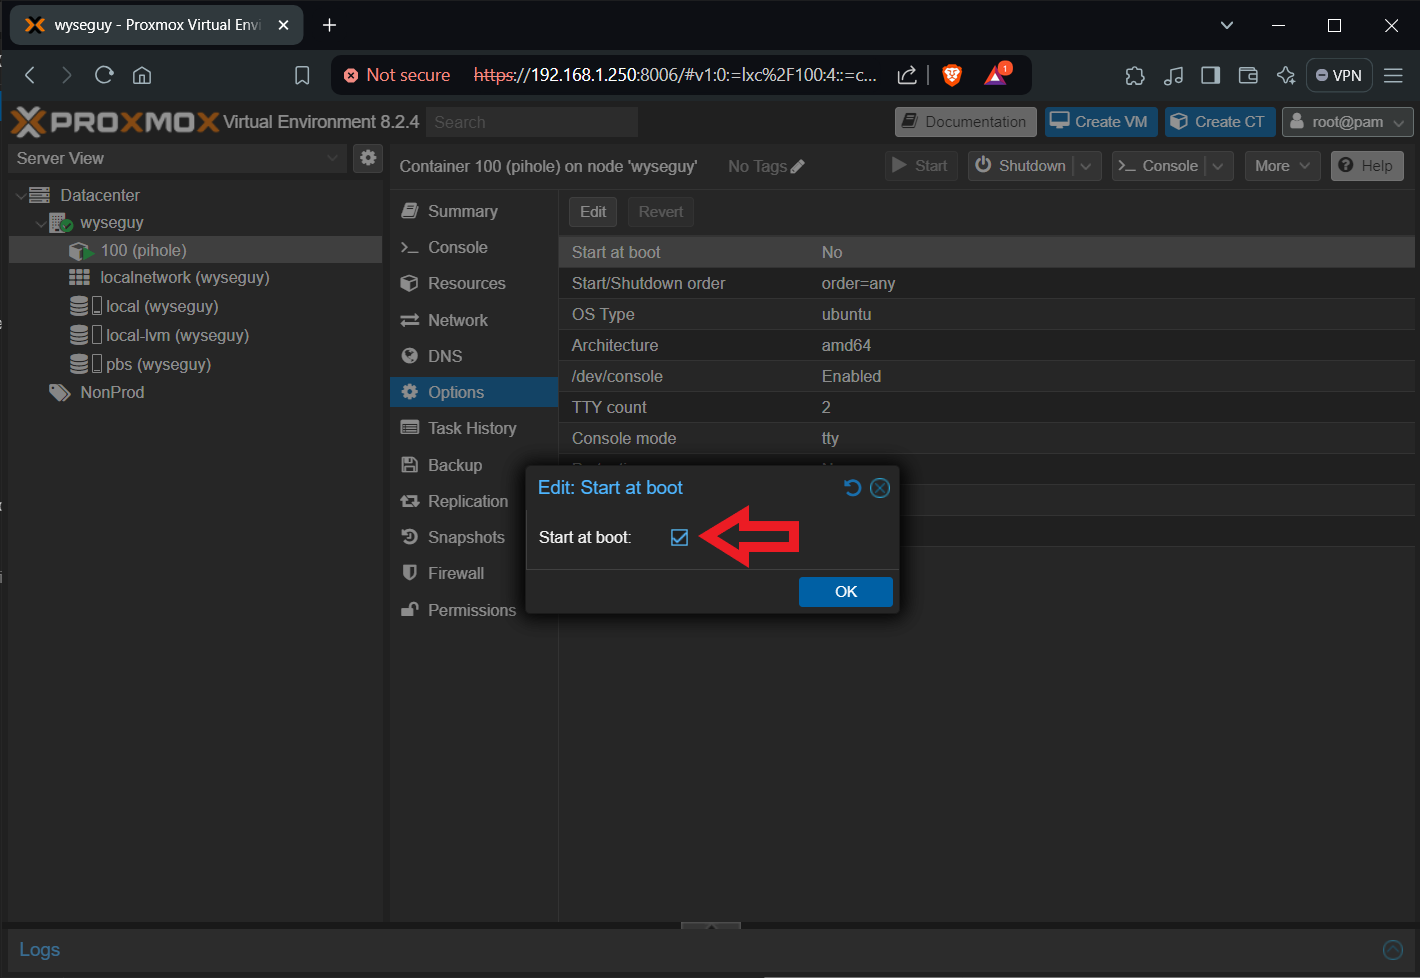This screenshot has height=978, width=1420.
Task: Close the Edit: Start at boot dialog
Action: coord(880,488)
